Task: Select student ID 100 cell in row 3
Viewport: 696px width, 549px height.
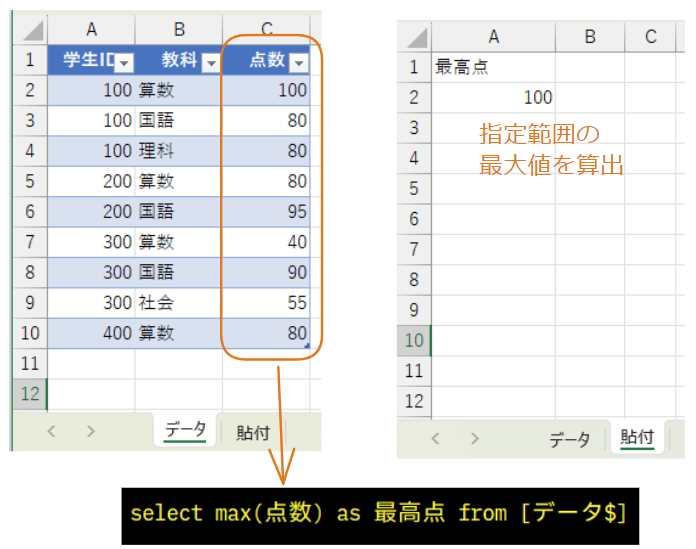Action: pos(91,121)
